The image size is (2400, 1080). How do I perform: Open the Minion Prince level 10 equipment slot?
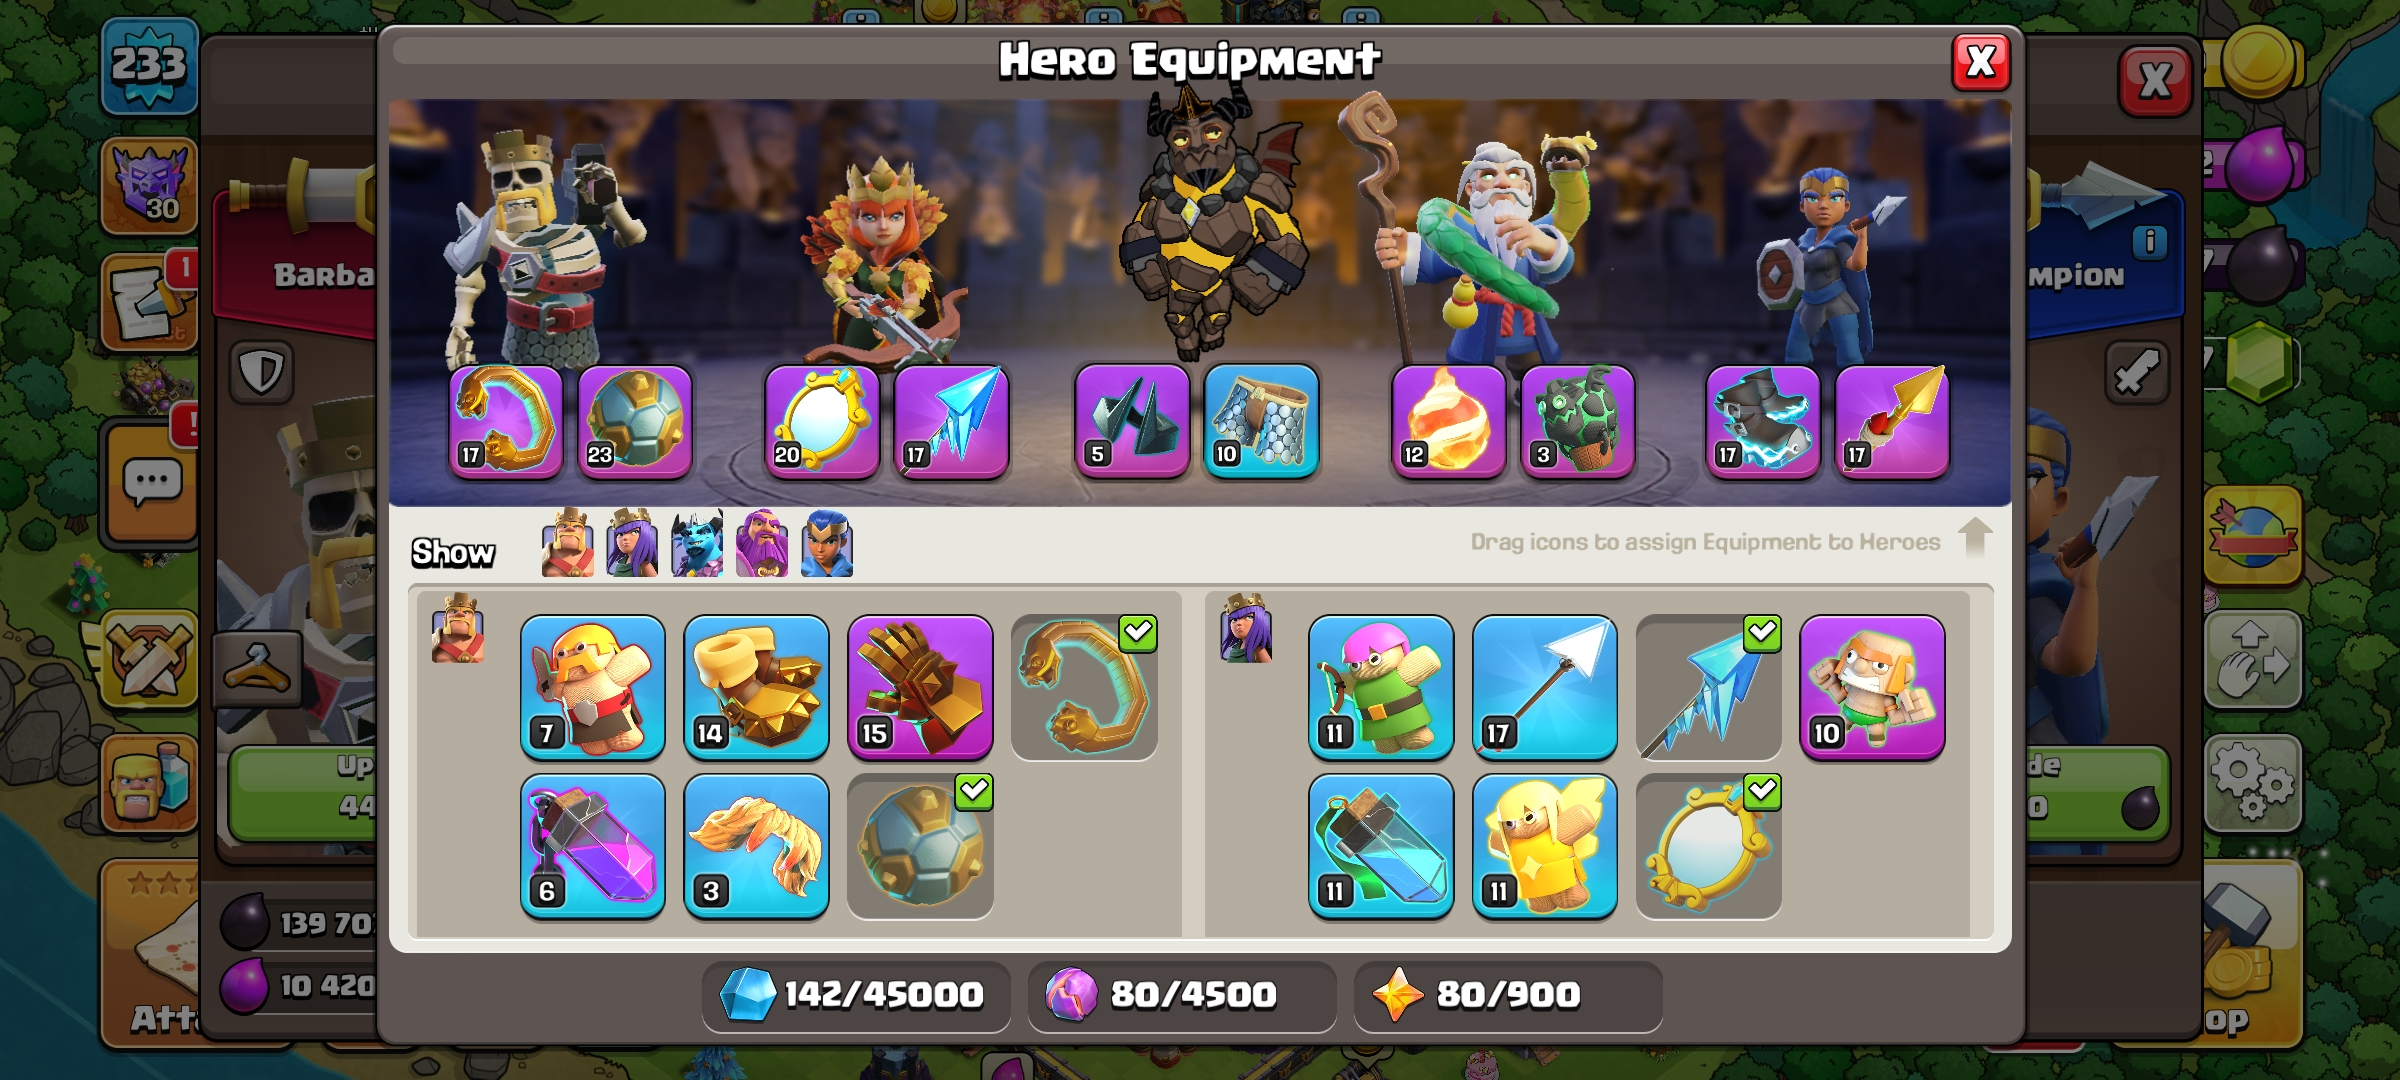1261,421
